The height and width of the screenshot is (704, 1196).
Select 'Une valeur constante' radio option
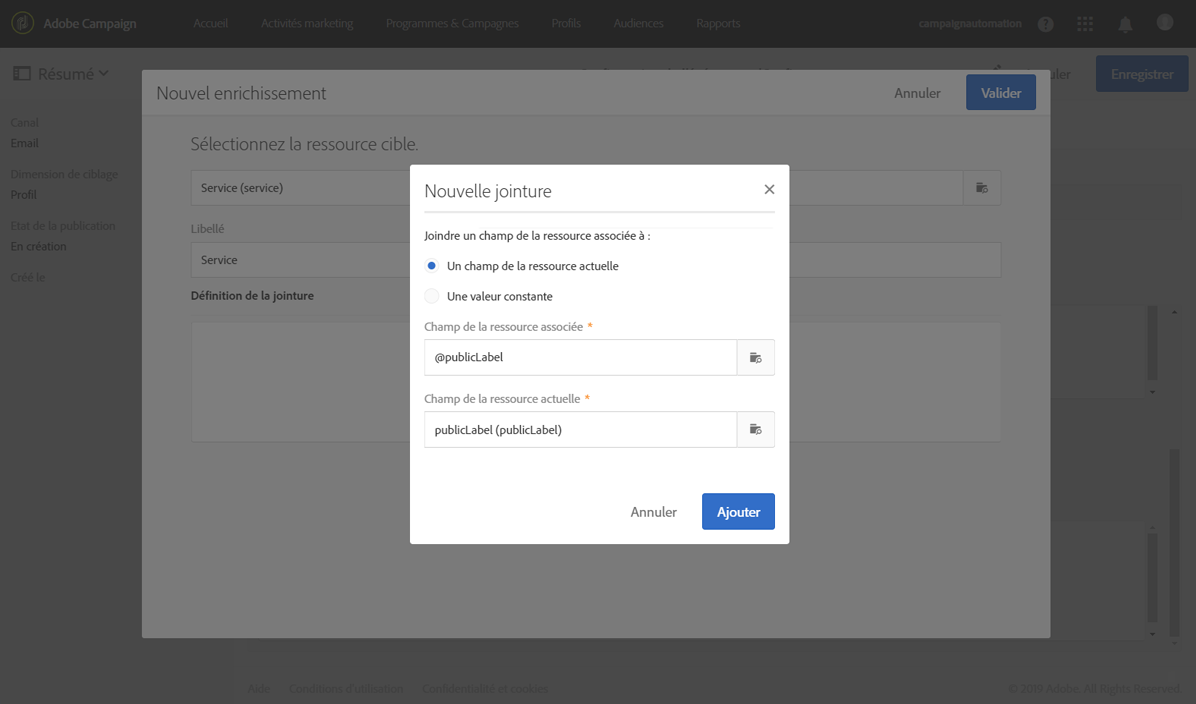click(x=432, y=296)
